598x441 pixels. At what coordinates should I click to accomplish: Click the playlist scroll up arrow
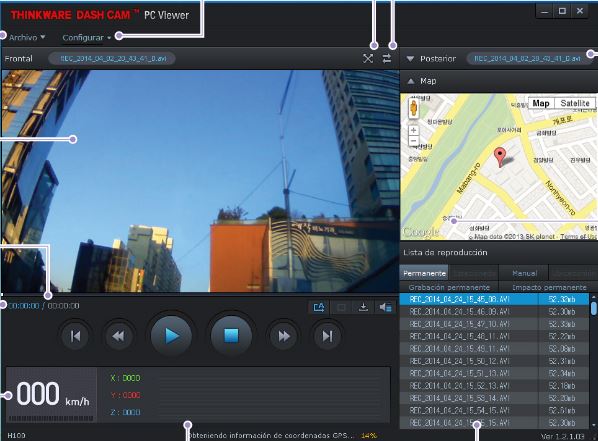593,296
